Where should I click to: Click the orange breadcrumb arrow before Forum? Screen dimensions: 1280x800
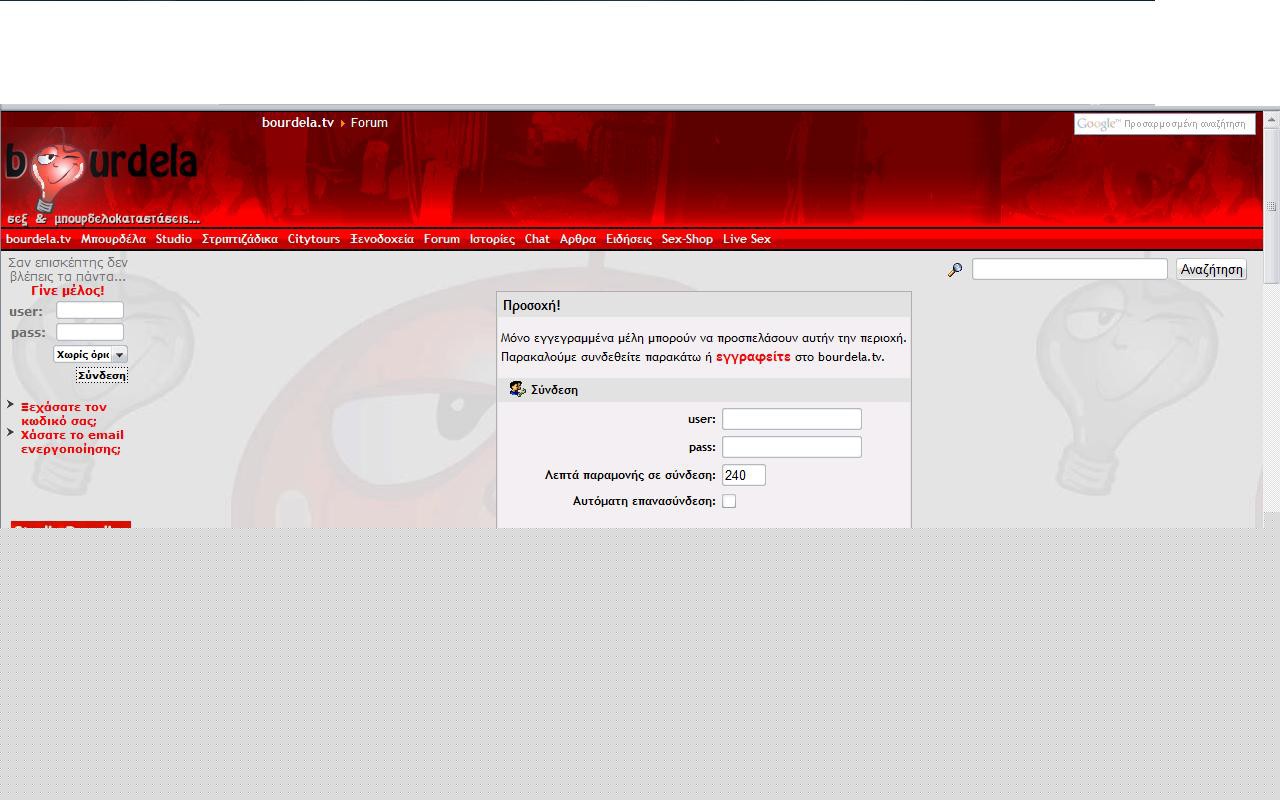coord(342,123)
